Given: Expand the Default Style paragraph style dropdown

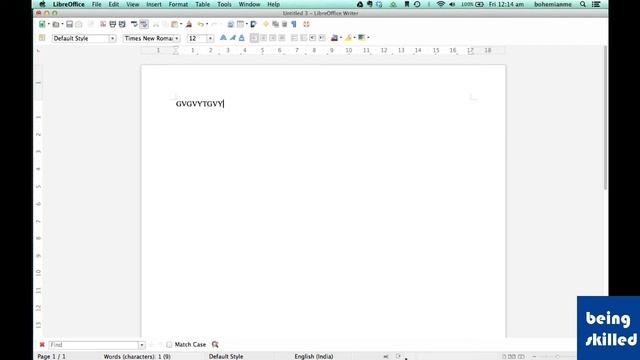Looking at the screenshot, I should 112,38.
